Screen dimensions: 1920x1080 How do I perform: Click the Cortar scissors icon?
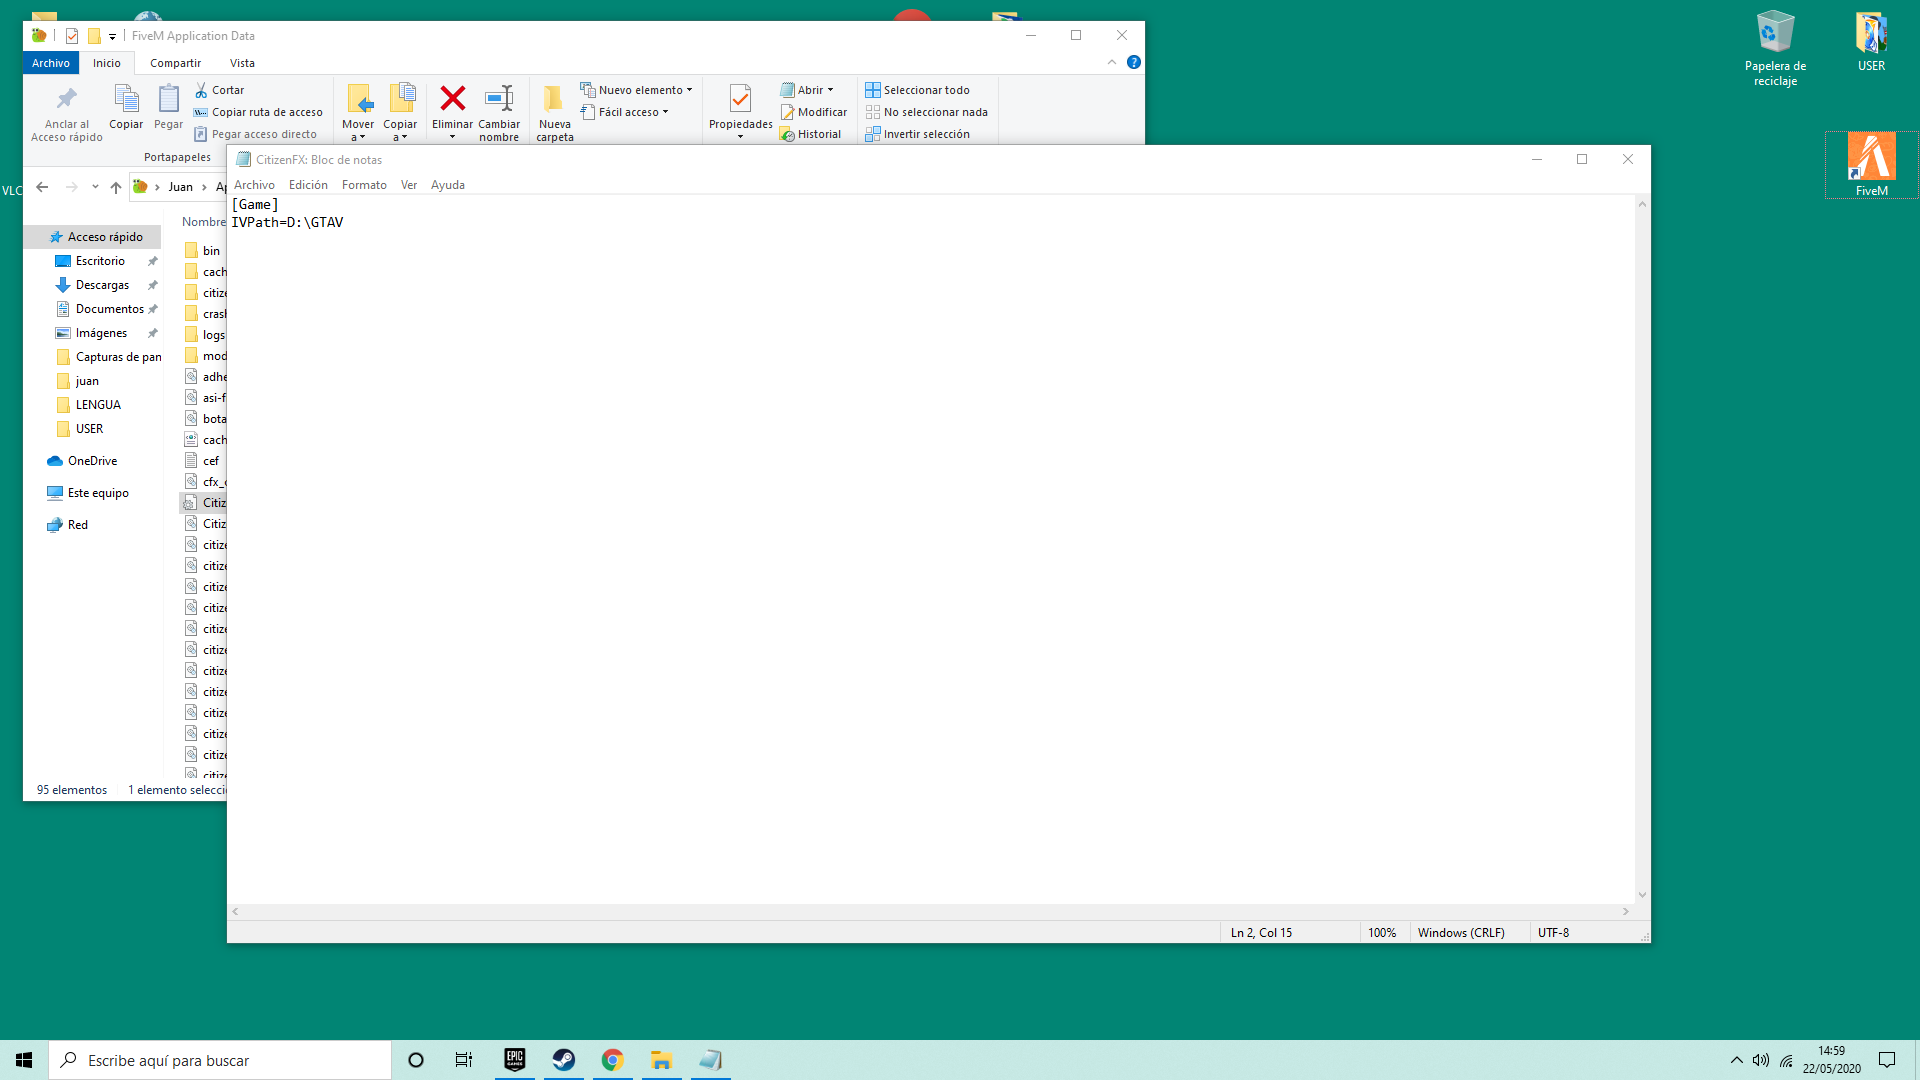point(201,90)
